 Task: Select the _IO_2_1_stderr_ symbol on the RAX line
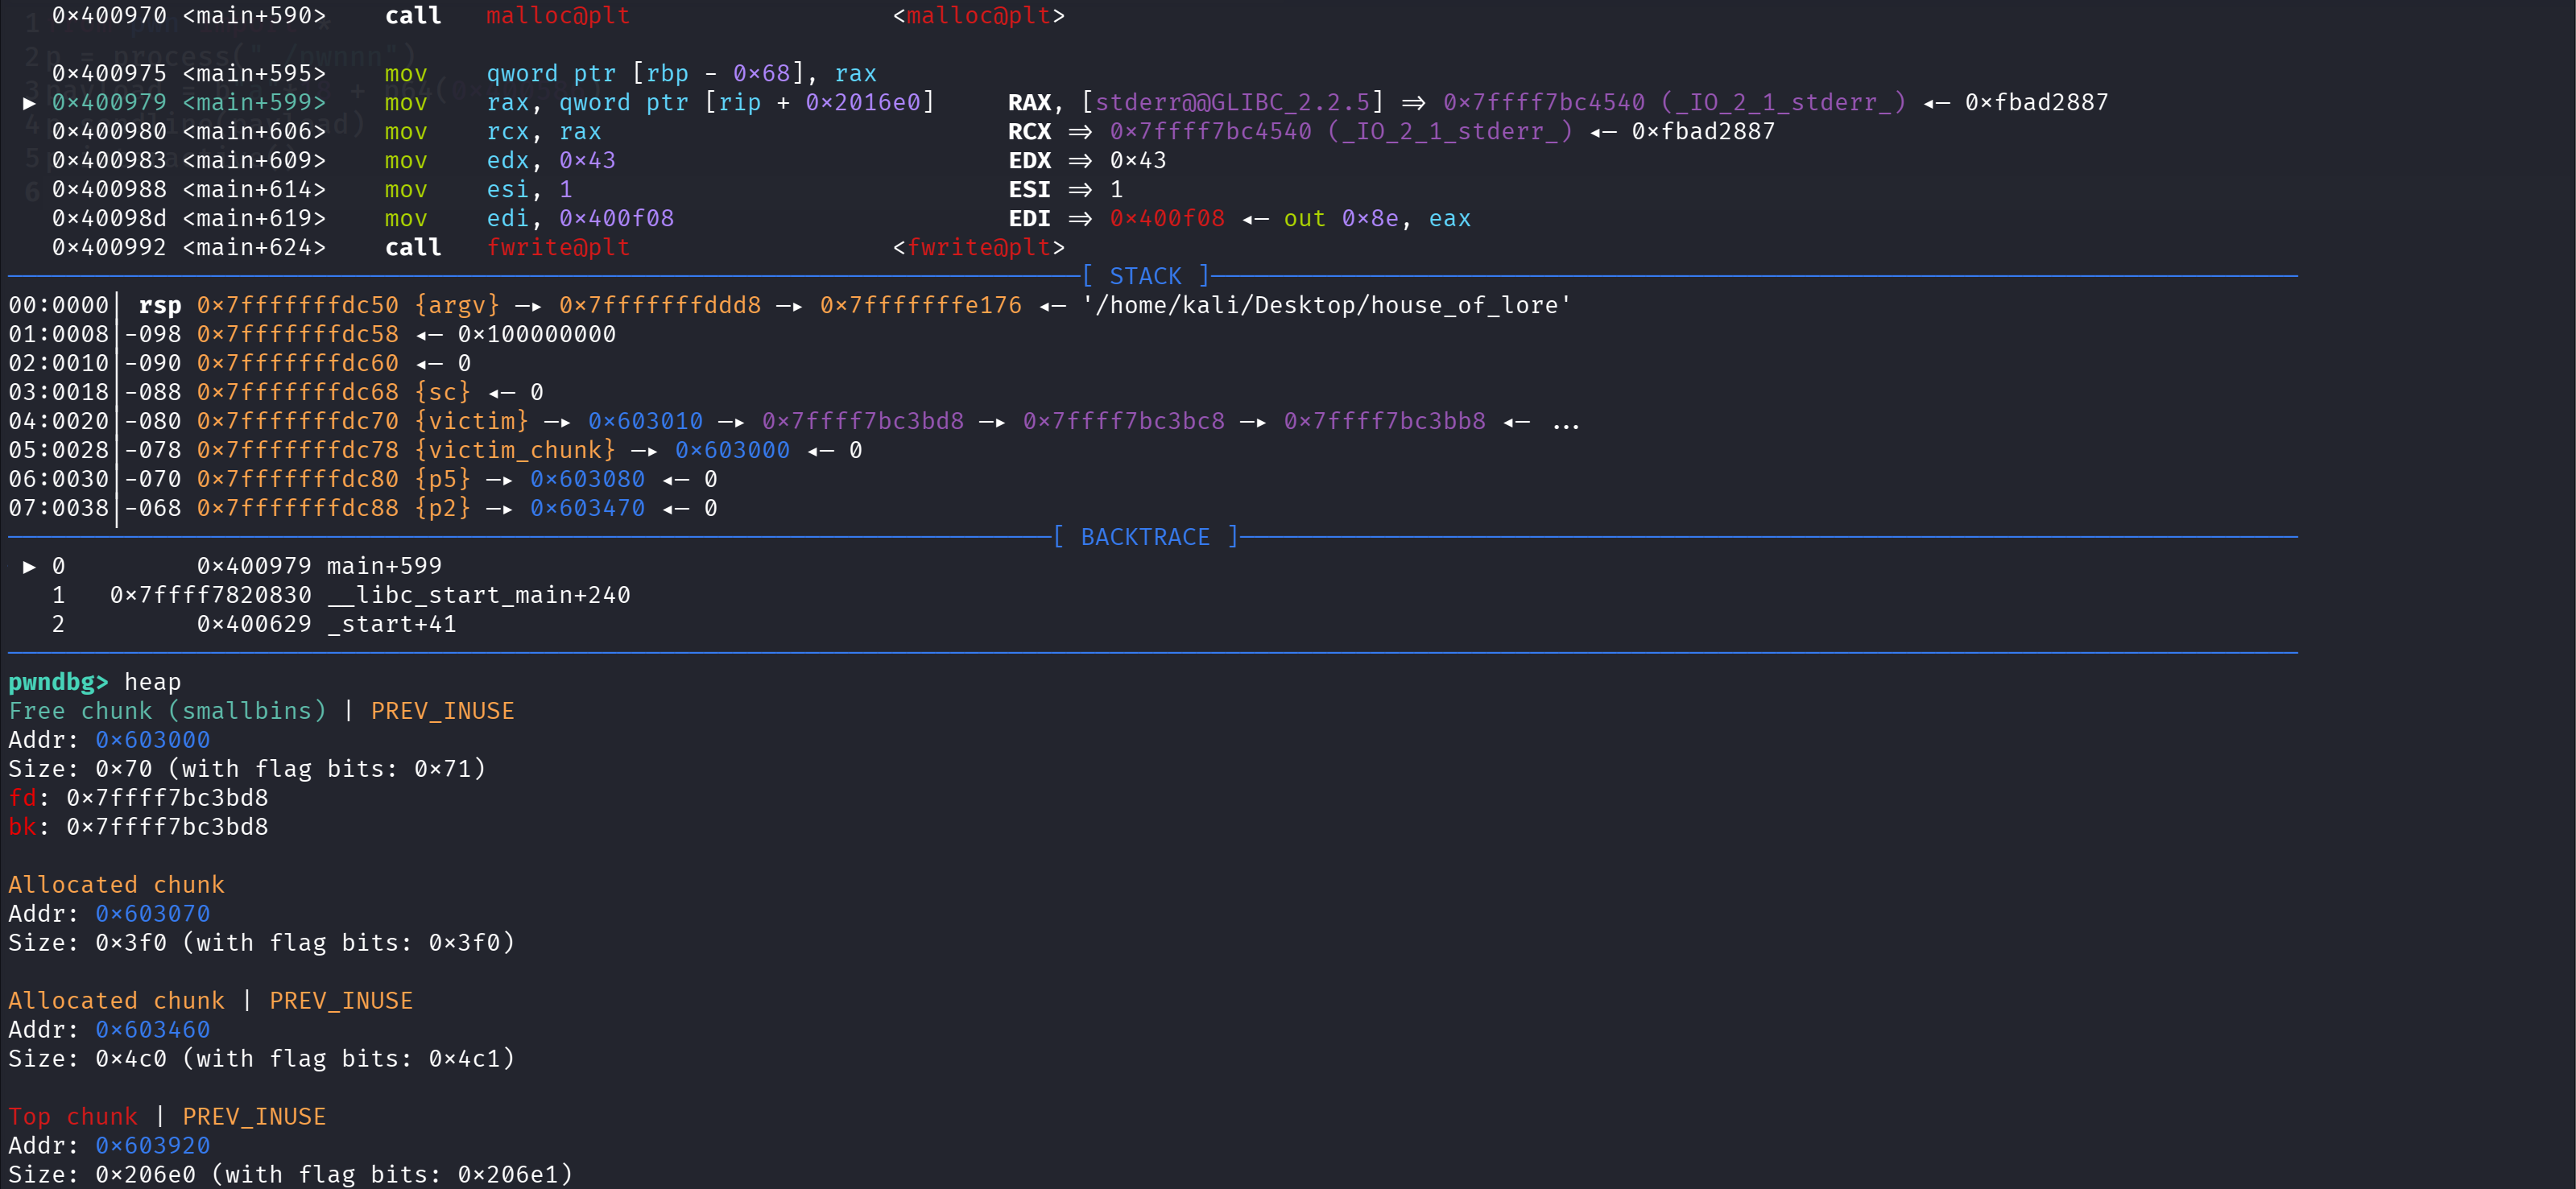click(1784, 102)
